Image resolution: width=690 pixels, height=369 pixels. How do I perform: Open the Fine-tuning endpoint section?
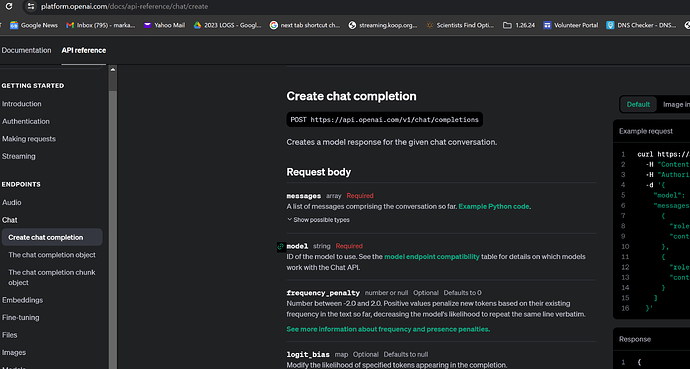point(21,318)
